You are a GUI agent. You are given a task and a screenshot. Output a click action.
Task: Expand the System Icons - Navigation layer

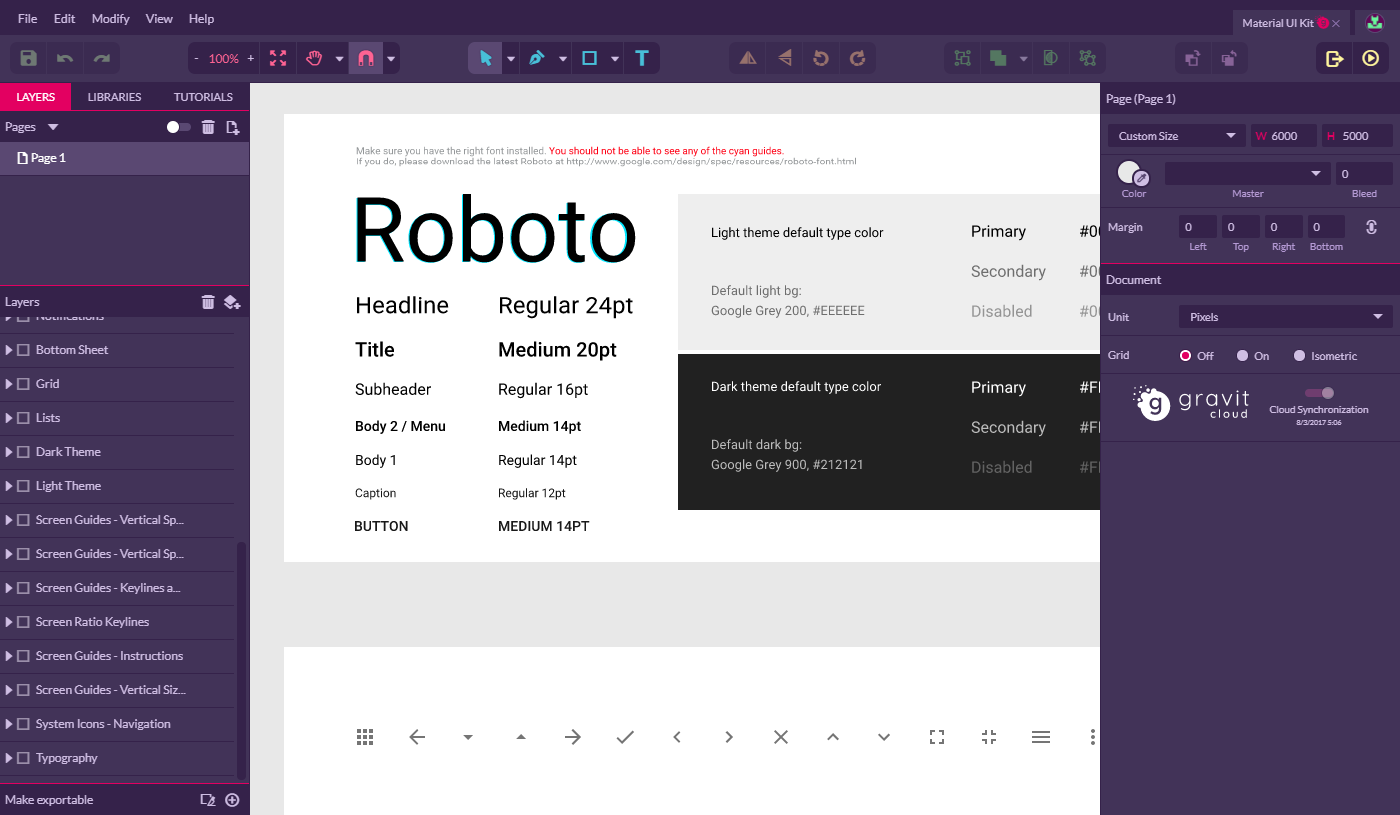pyautogui.click(x=9, y=724)
